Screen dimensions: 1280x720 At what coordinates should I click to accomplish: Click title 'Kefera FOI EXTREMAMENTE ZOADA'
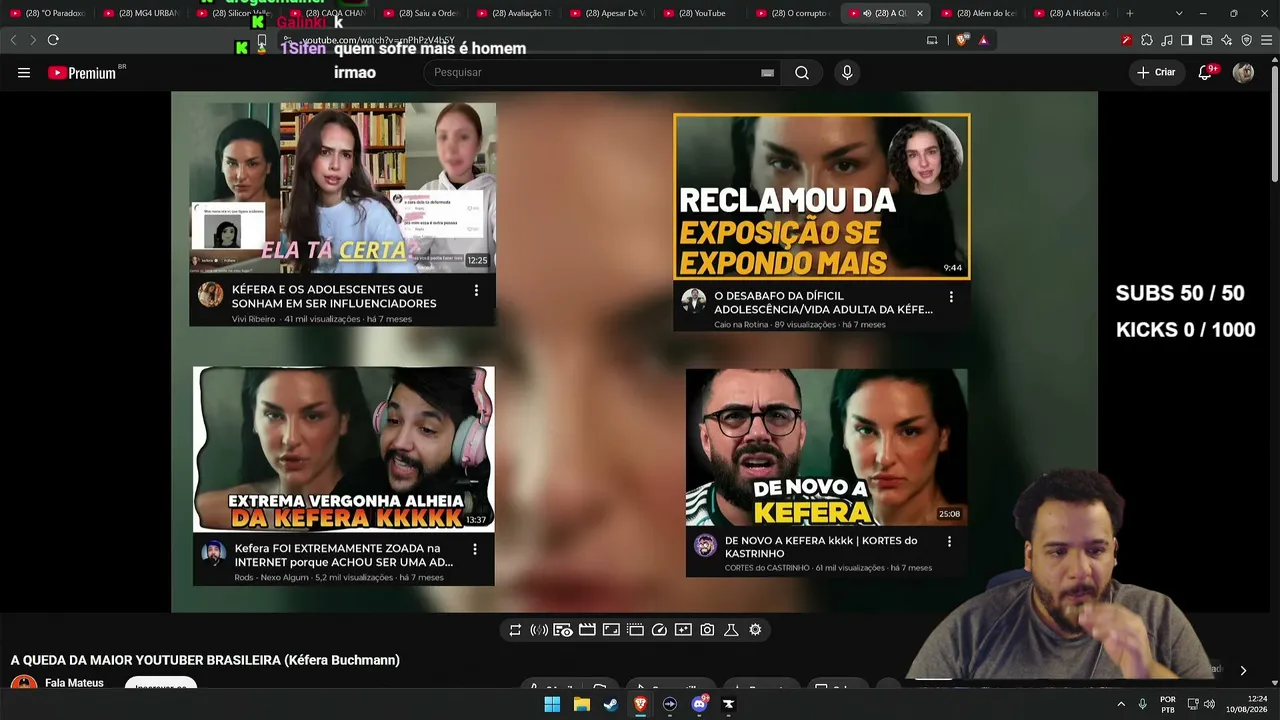pos(344,555)
